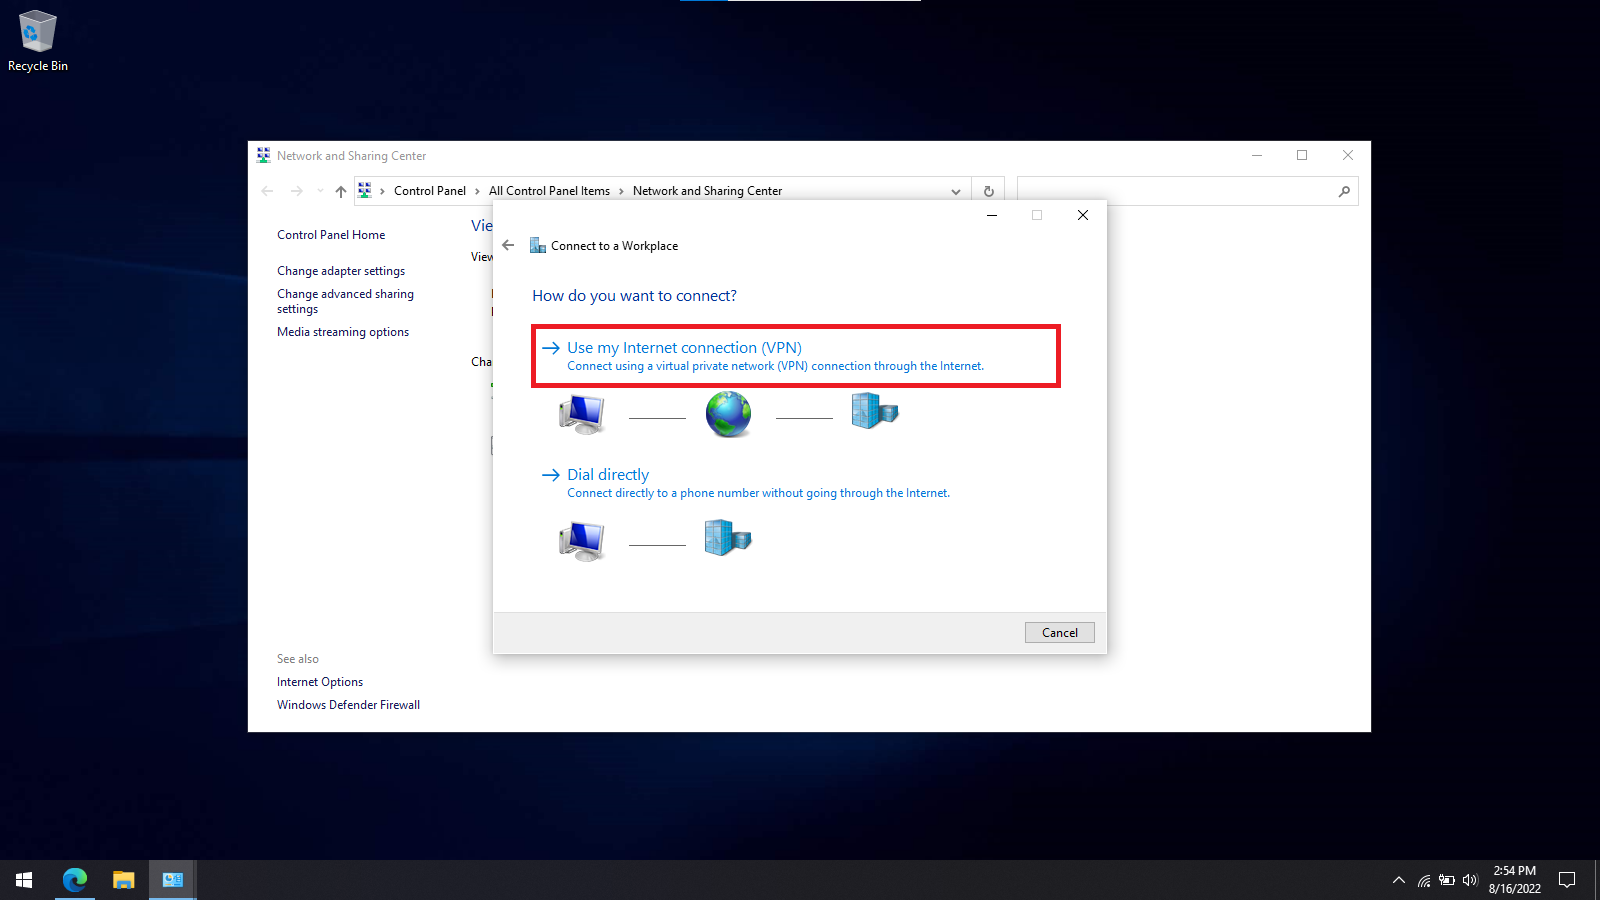1600x900 pixels.
Task: Open Recycle Bin on desktop
Action: 38,41
